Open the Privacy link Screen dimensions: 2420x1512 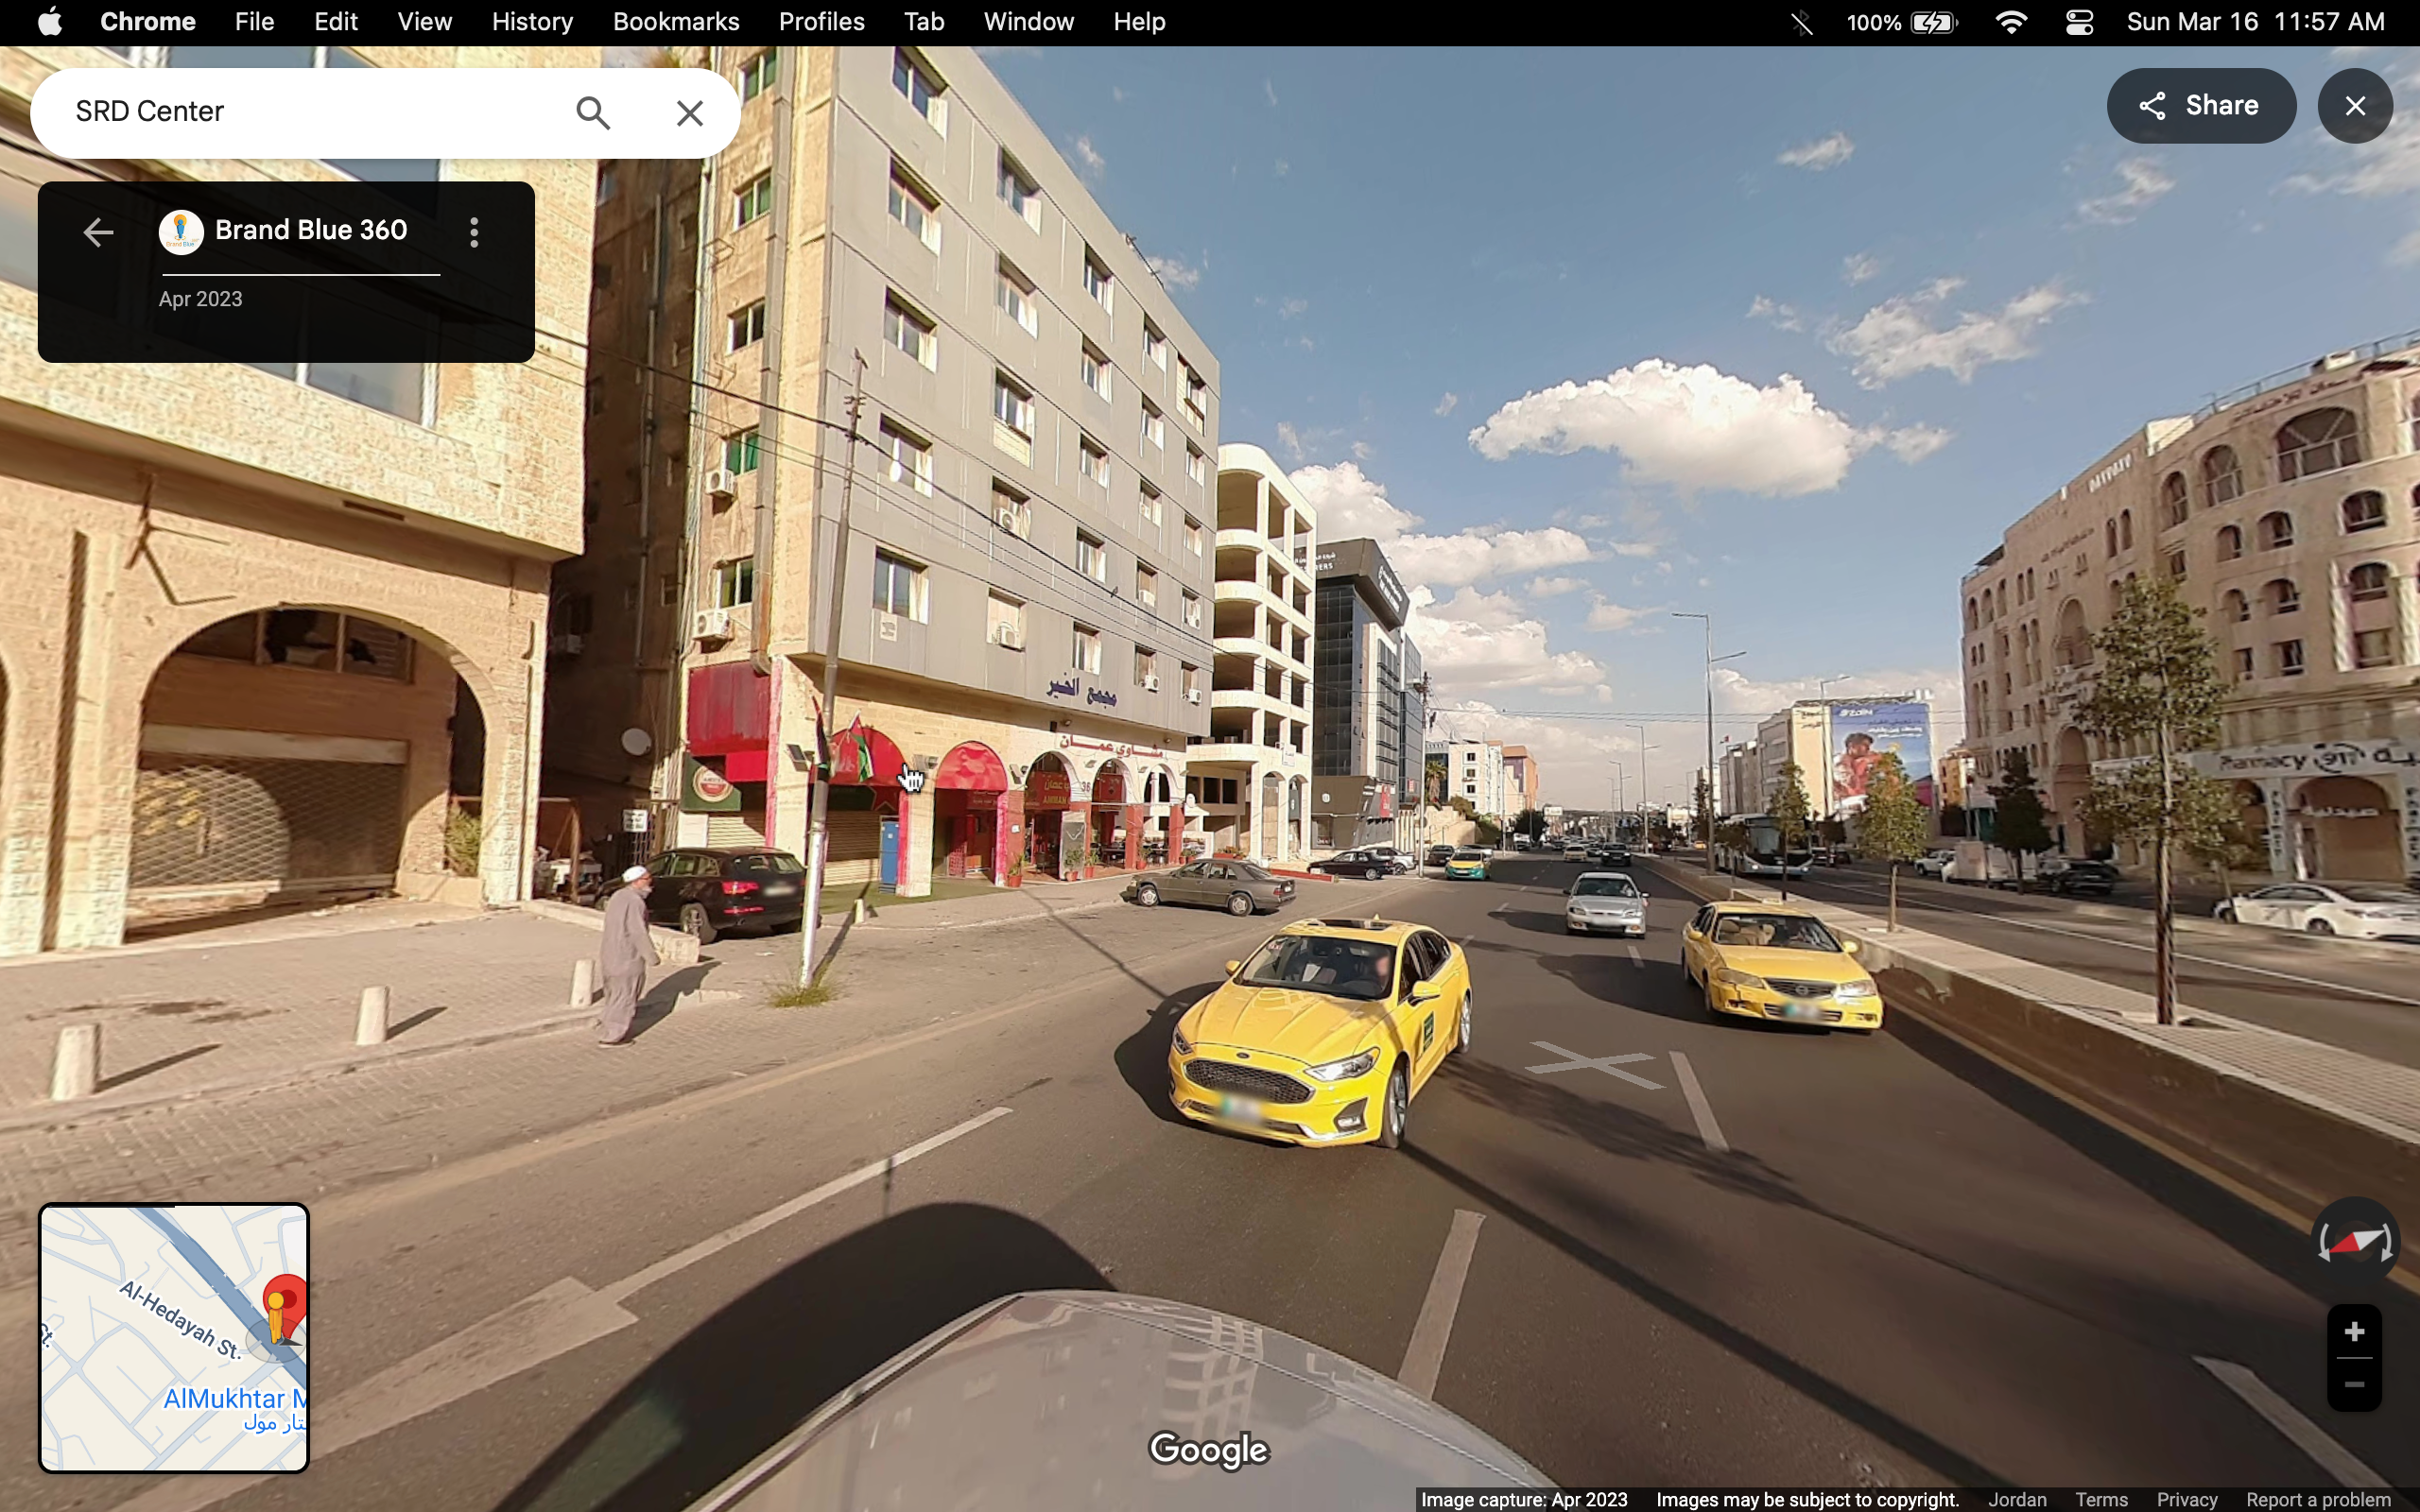point(2187,1499)
